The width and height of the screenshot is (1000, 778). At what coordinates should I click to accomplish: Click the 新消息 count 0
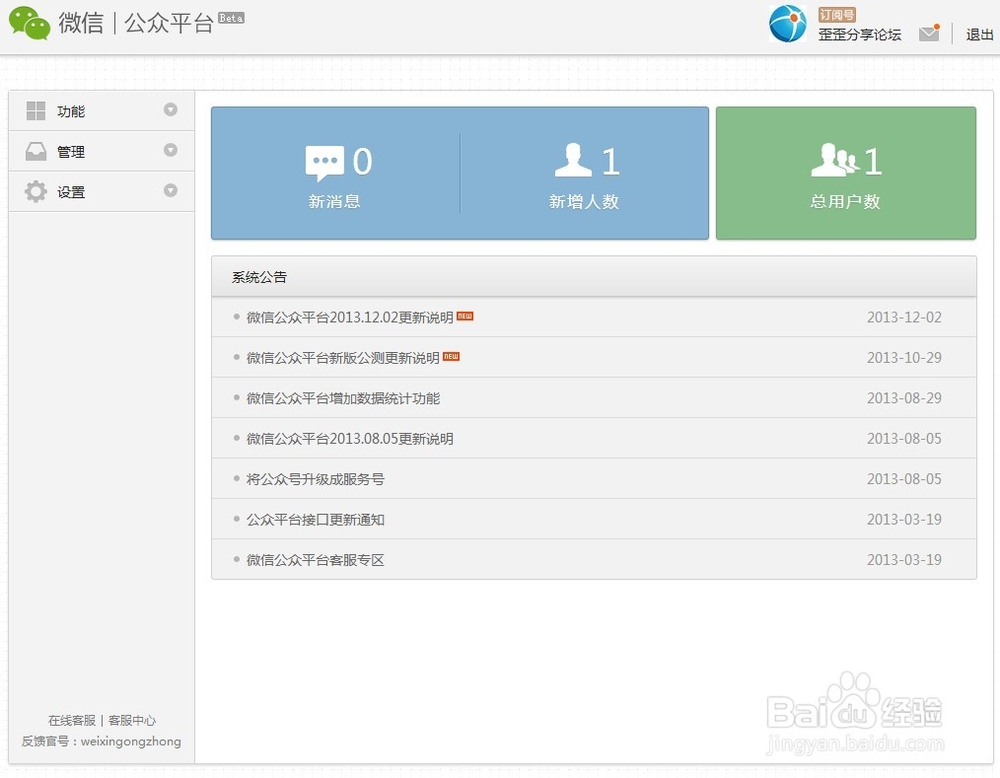(362, 161)
